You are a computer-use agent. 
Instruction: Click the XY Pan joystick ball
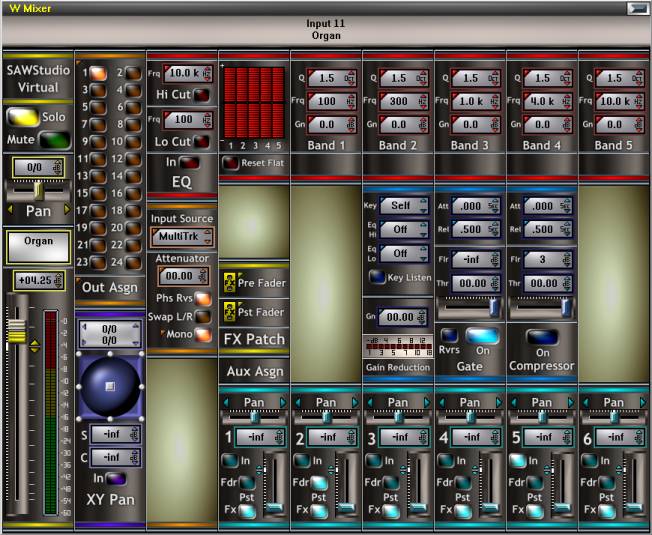(x=110, y=385)
